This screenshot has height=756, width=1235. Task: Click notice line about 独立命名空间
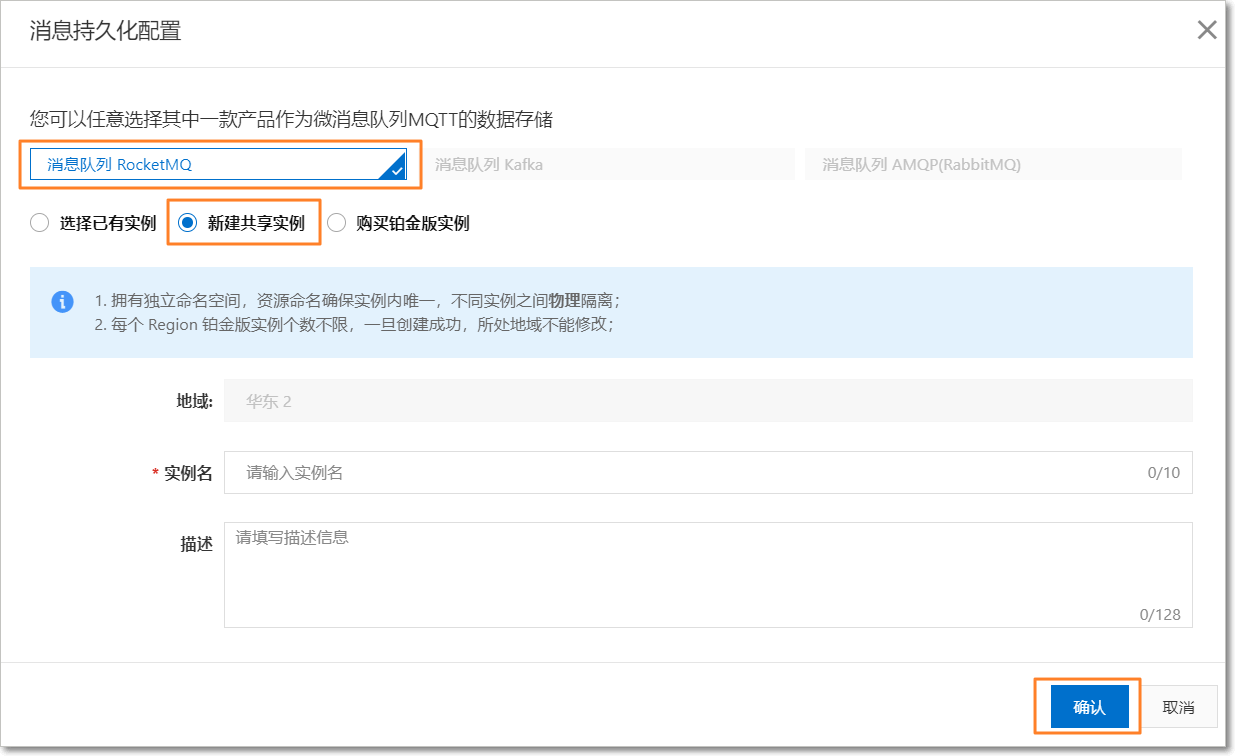(x=358, y=301)
